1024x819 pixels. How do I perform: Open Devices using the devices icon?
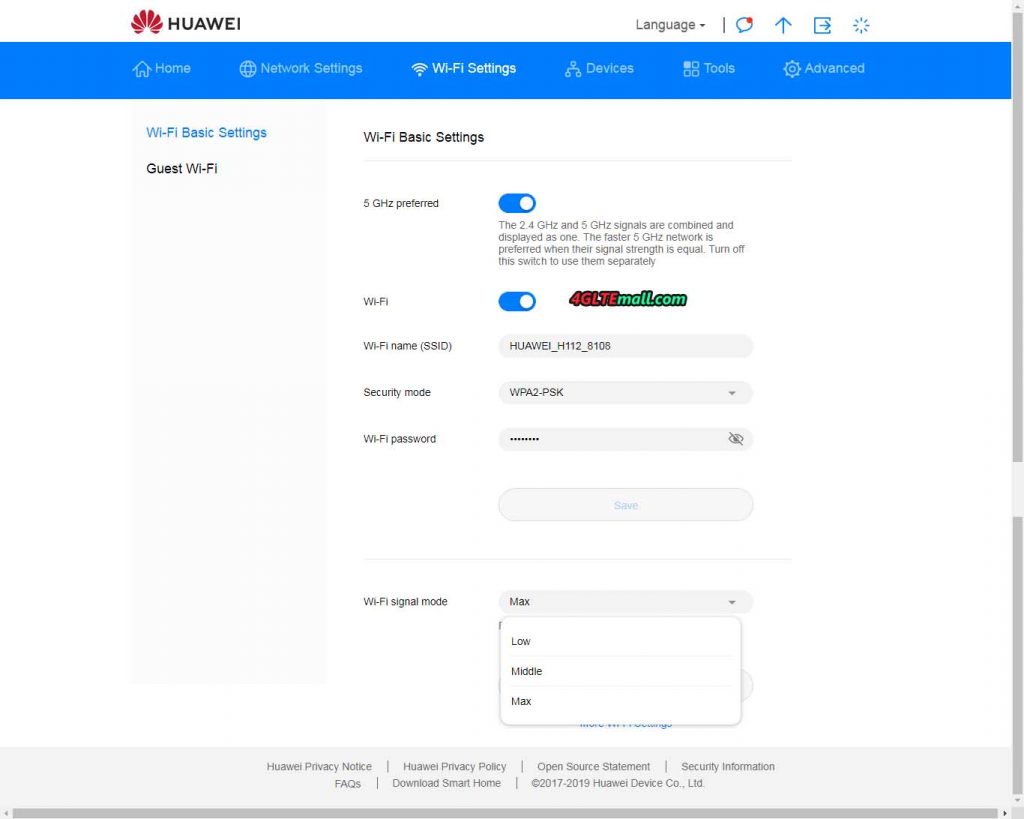tap(572, 68)
